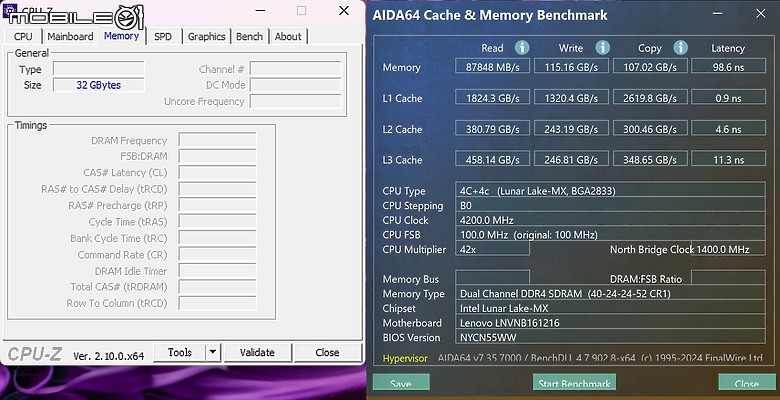Click the North Bridge Clock value 1400.0 MHz

(x=728, y=249)
